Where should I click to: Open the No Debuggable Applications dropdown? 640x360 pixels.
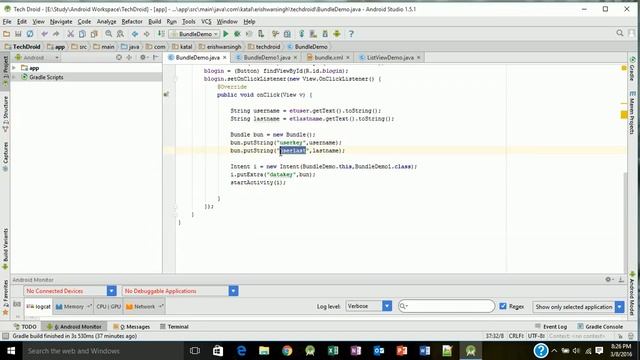coord(180,291)
